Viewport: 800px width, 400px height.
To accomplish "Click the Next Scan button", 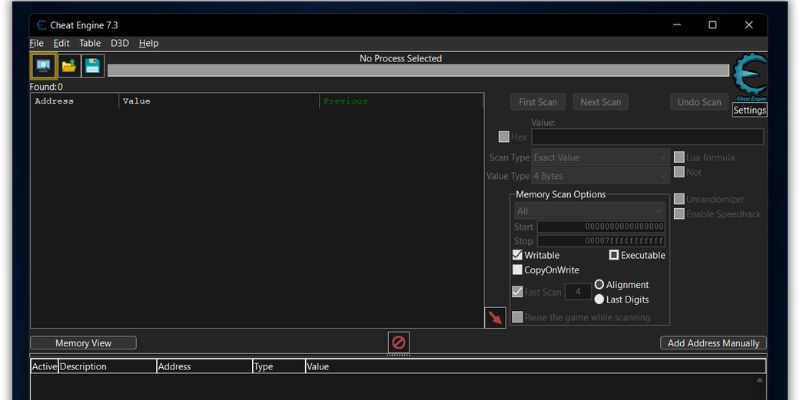I will click(601, 102).
